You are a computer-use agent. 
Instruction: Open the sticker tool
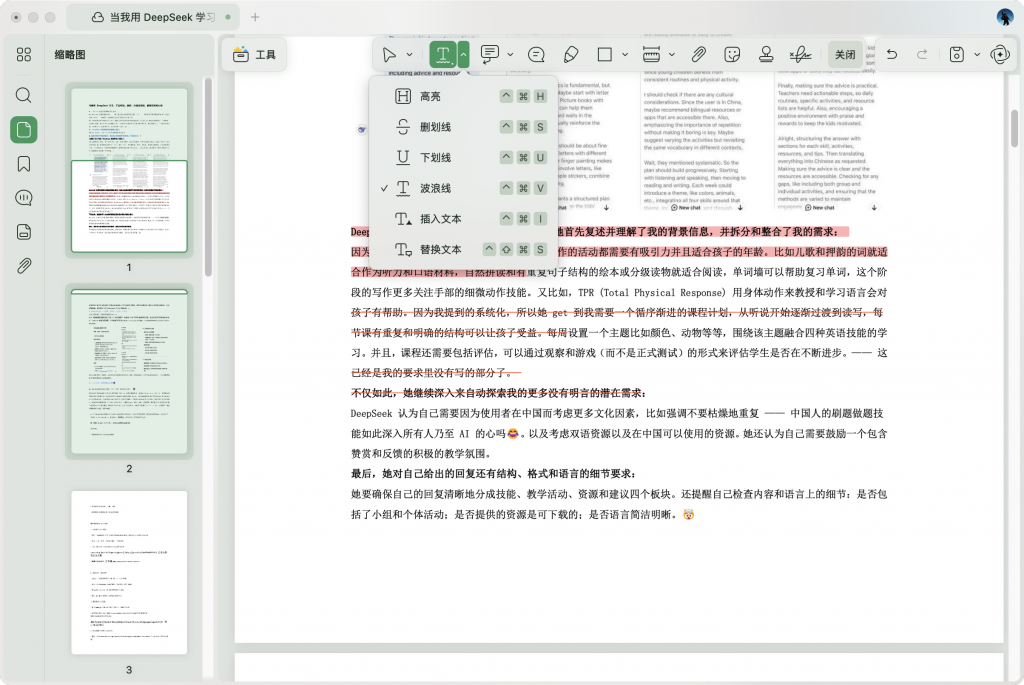point(732,55)
